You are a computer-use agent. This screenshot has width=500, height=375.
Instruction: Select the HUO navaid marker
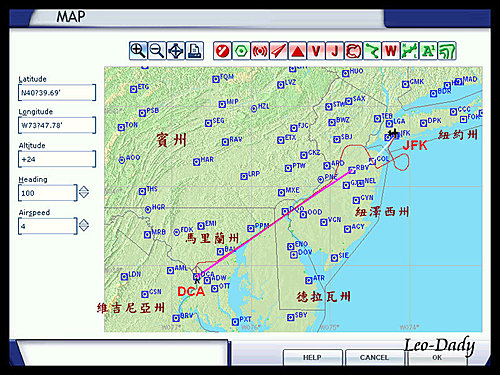[345, 73]
